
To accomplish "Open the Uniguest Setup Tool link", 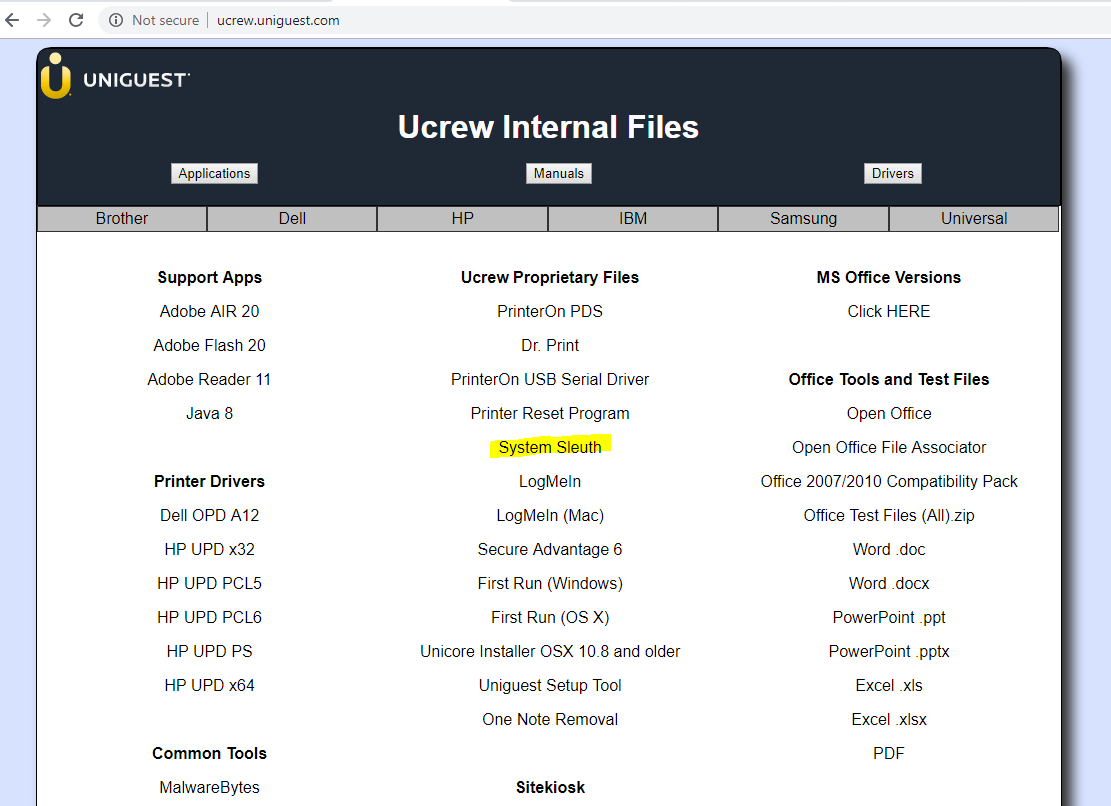I will 550,686.
